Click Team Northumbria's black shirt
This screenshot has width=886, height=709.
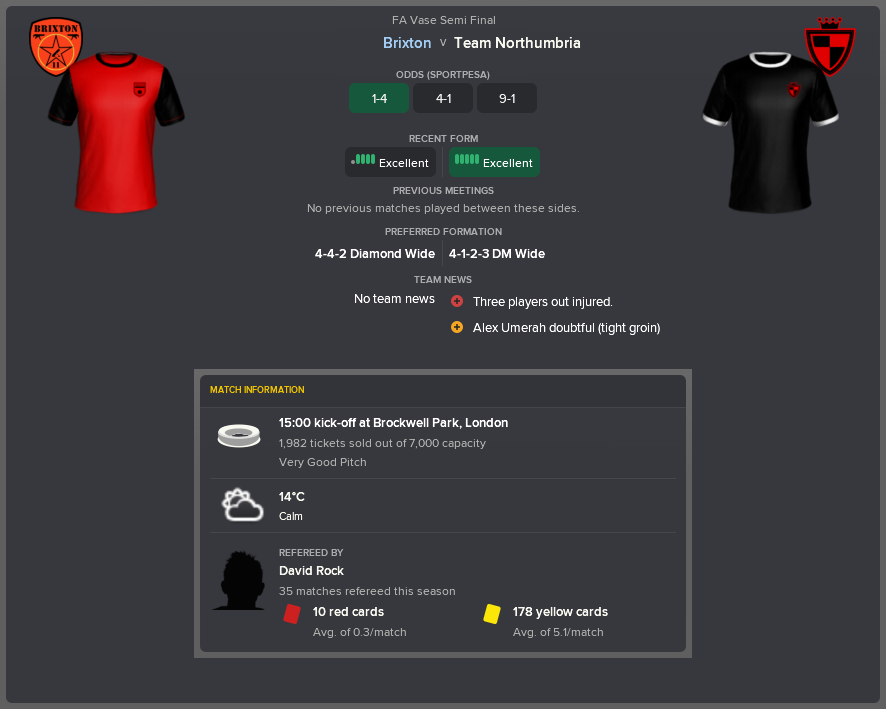pos(770,133)
